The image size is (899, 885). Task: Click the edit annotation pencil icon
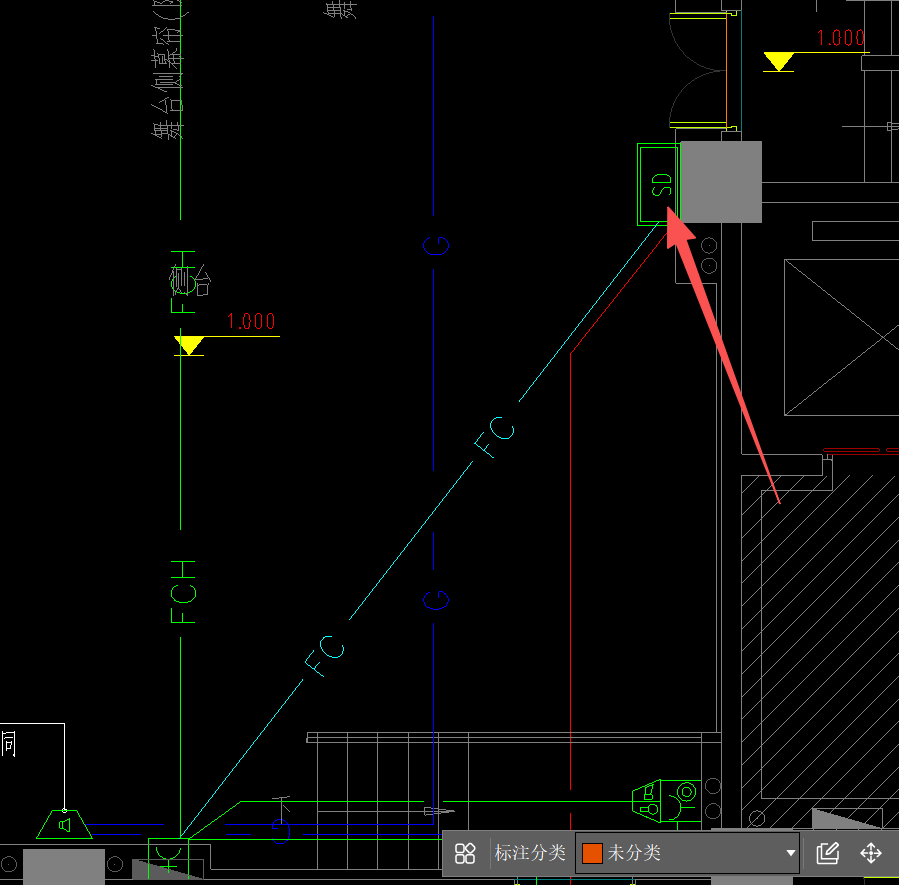(x=827, y=853)
